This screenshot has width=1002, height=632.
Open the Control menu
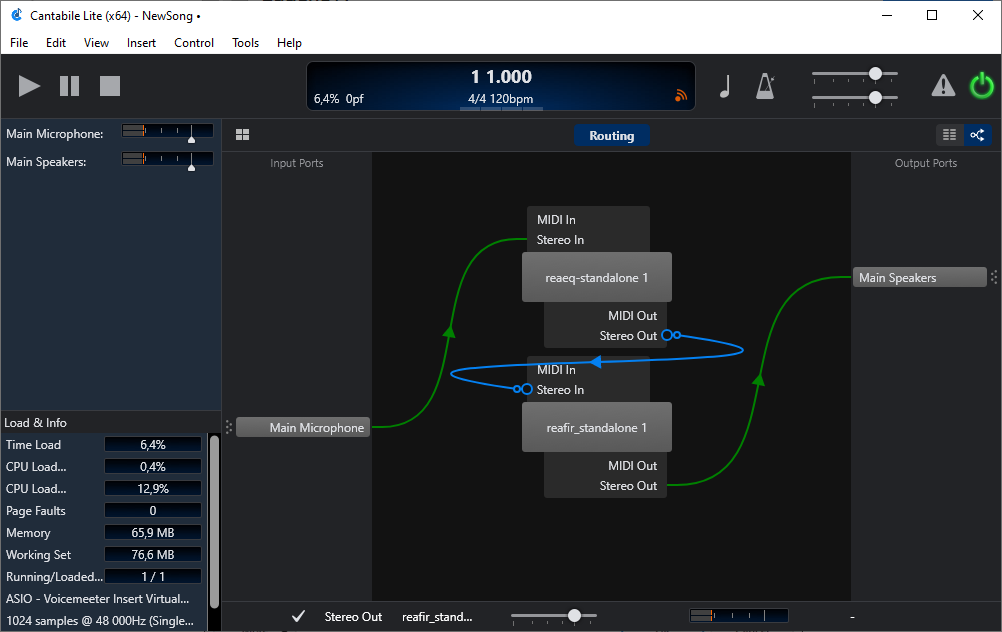click(x=194, y=43)
